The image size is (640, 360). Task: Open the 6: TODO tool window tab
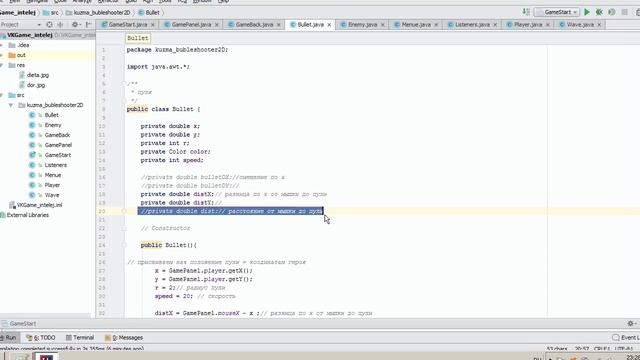tap(40, 338)
